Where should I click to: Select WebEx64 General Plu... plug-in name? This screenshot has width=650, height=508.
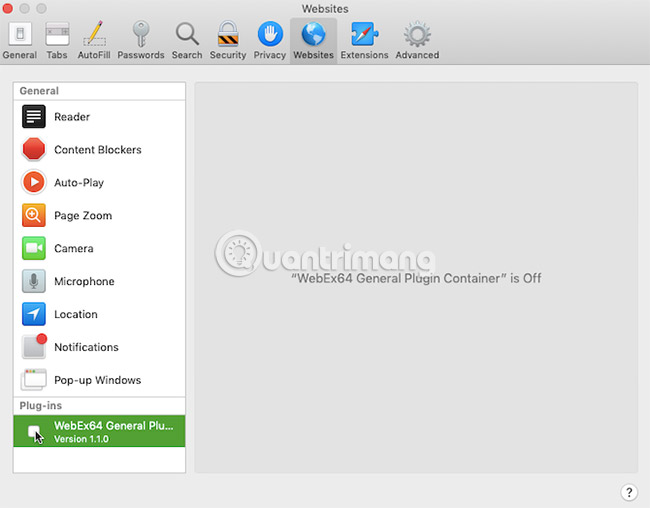pos(114,425)
